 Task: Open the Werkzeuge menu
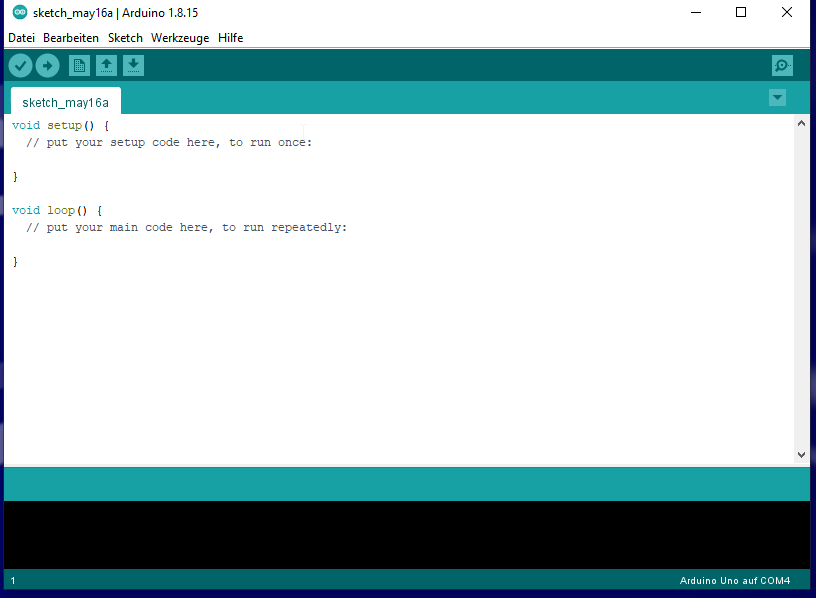[x=180, y=38]
